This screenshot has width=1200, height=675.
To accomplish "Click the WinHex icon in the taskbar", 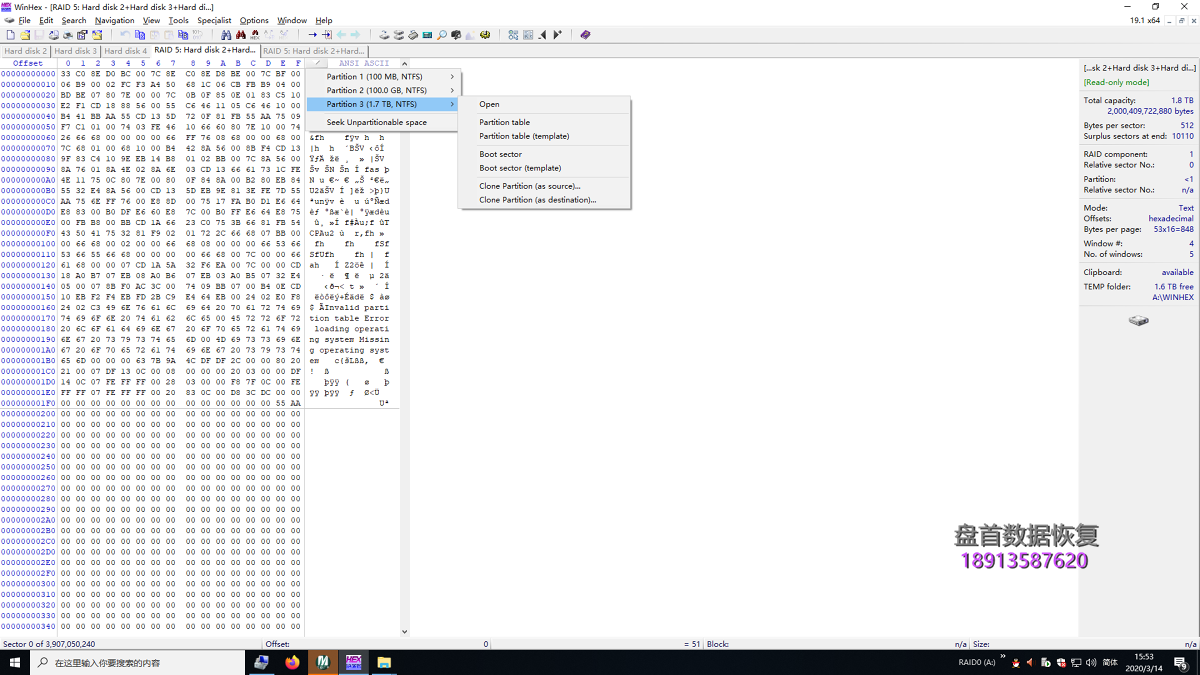I will [353, 662].
